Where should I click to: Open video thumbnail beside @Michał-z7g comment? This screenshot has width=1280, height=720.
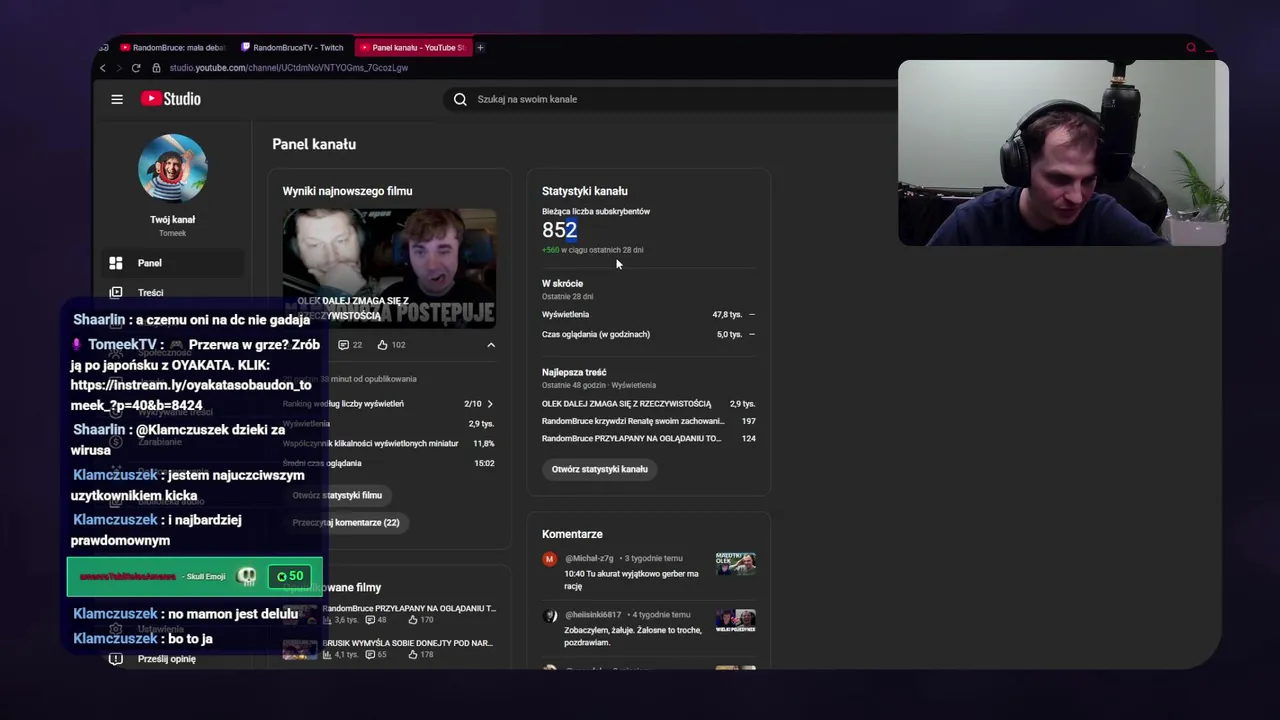[735, 564]
